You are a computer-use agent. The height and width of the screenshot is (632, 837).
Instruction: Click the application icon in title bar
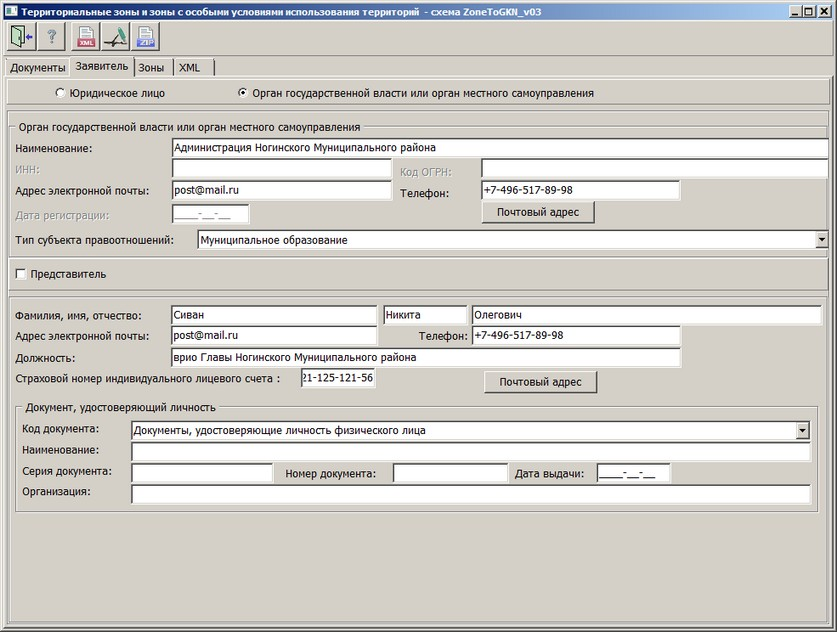pos(9,9)
